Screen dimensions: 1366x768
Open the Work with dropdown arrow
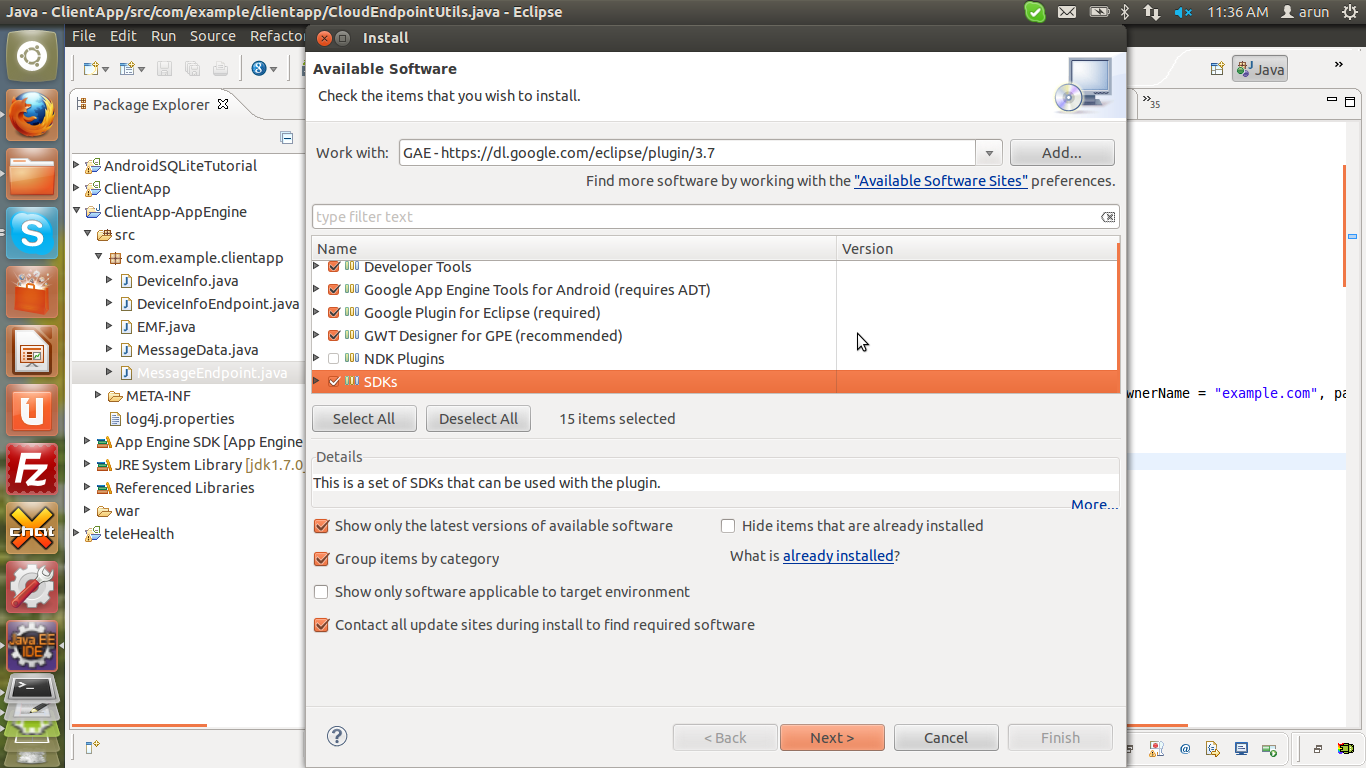(989, 153)
